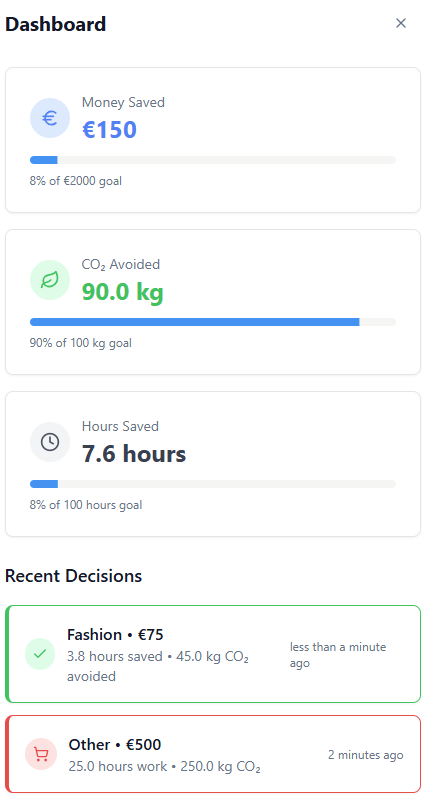
Task: Click the 7.6 hours value
Action: click(134, 454)
